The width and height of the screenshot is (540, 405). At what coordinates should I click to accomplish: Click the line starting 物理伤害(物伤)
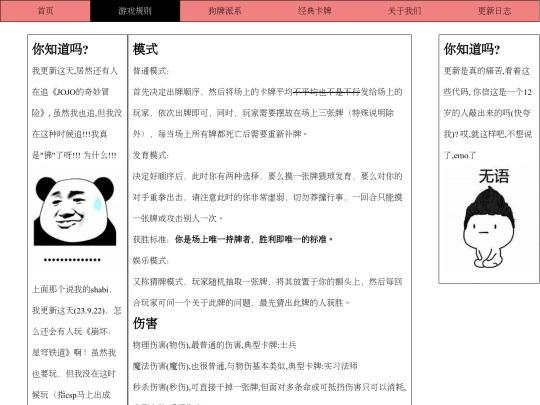[x=215, y=345]
